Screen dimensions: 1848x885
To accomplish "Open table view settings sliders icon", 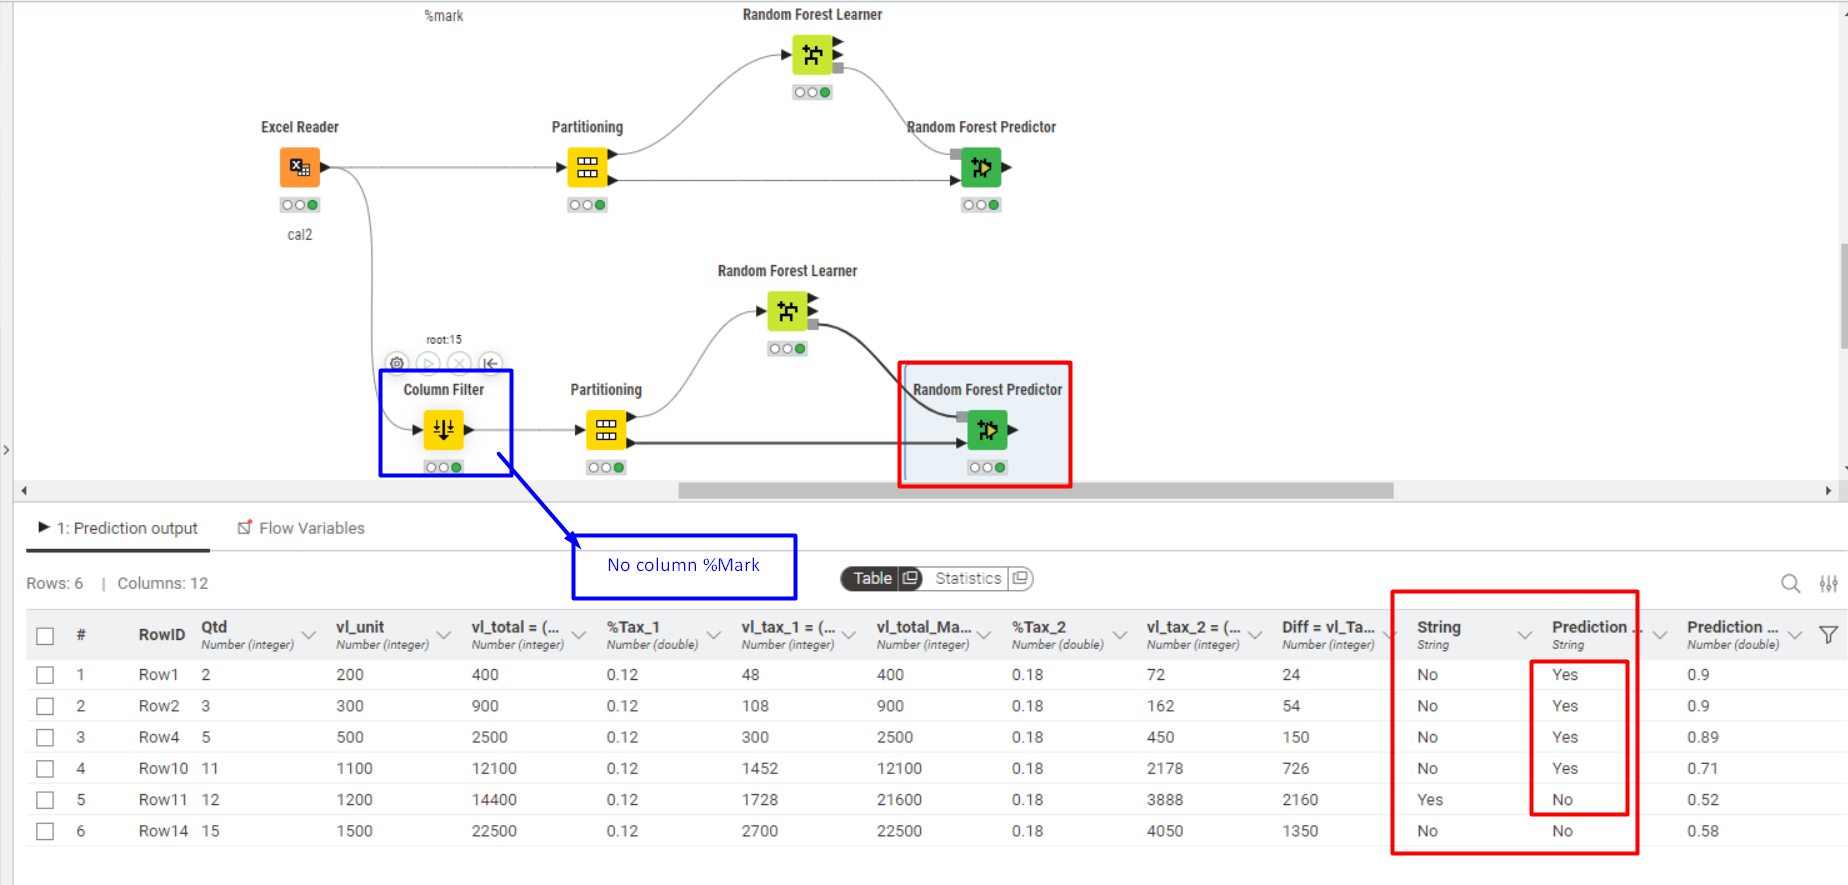I will point(1828,583).
